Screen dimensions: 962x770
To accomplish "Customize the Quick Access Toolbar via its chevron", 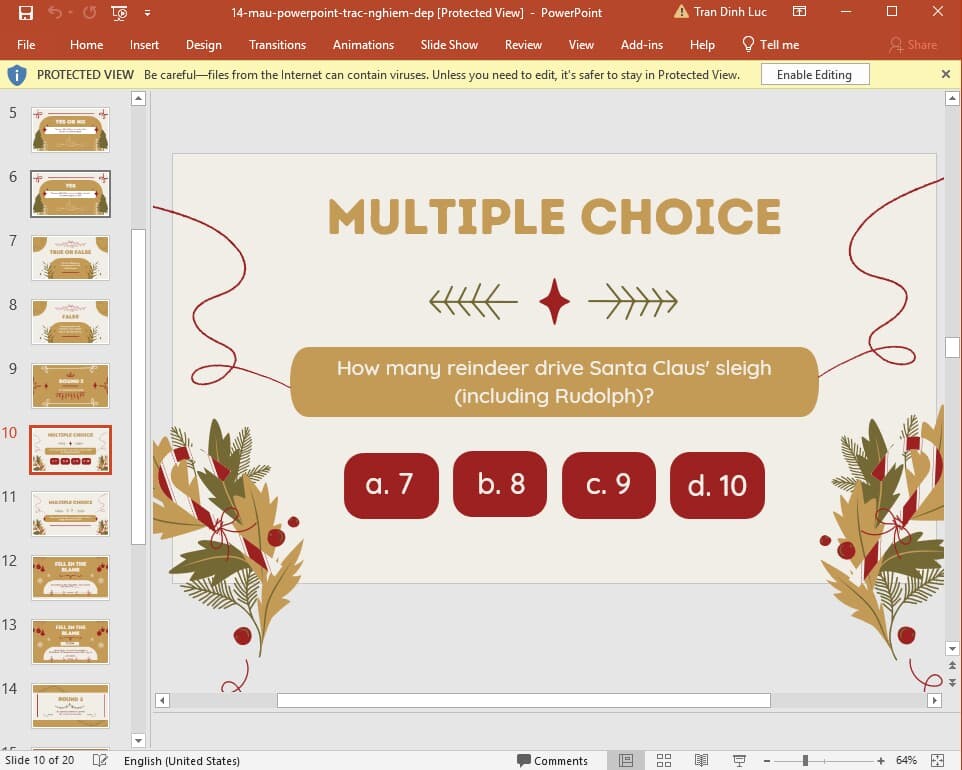I will tap(147, 12).
